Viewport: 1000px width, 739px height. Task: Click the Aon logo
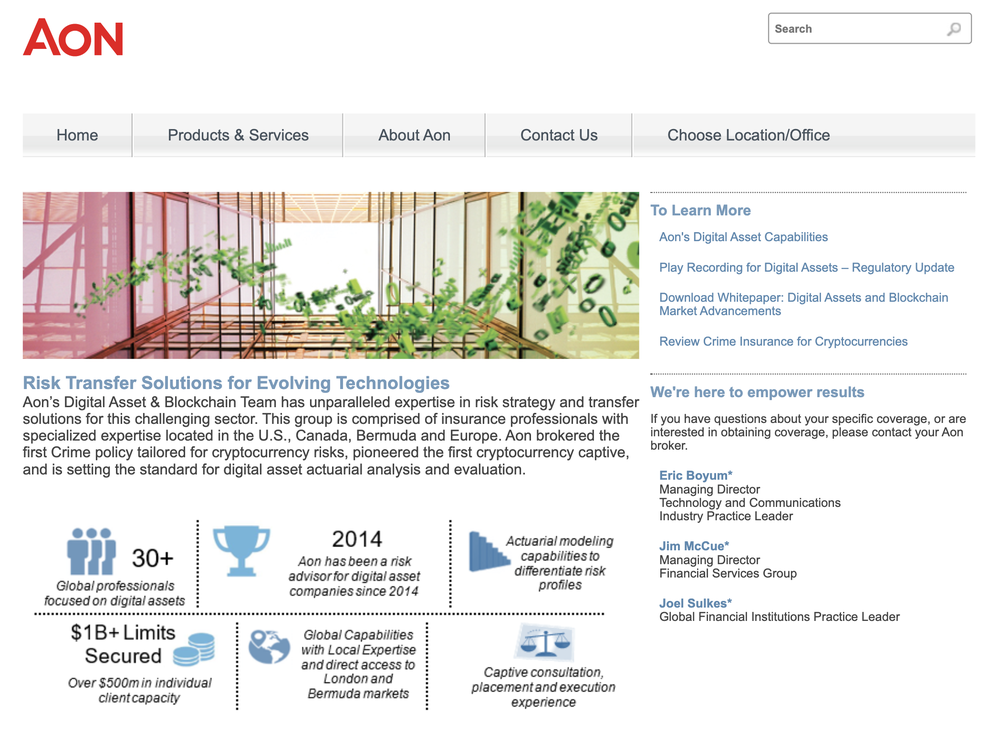coord(73,37)
